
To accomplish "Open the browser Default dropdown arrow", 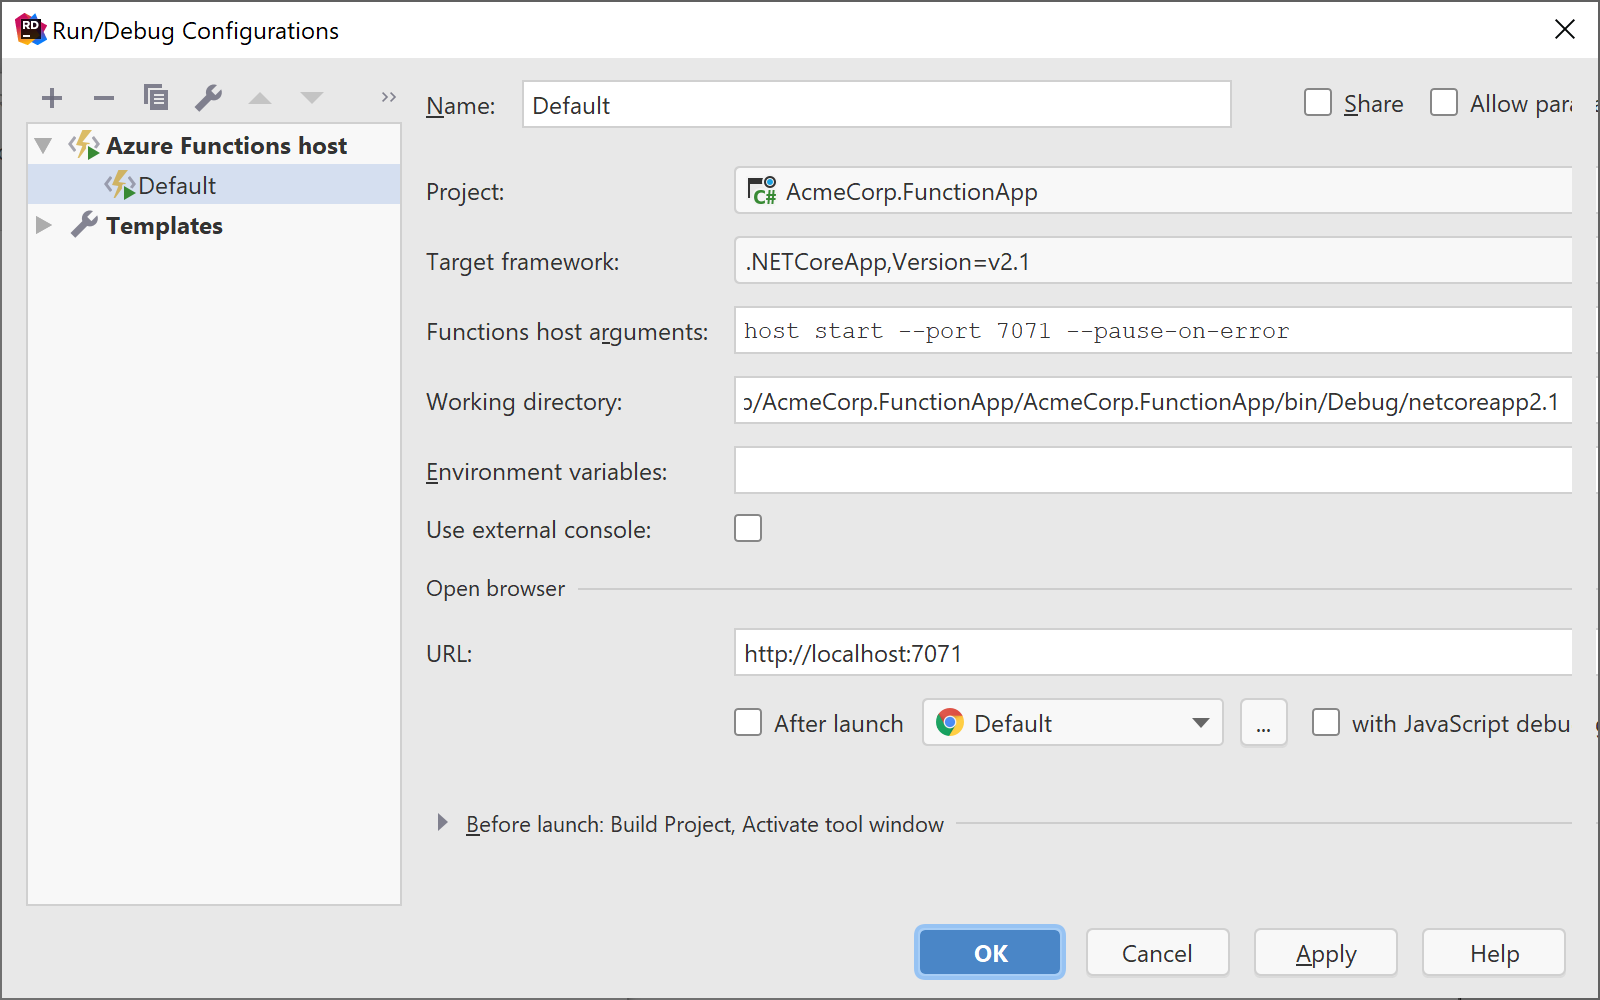I will [1201, 723].
